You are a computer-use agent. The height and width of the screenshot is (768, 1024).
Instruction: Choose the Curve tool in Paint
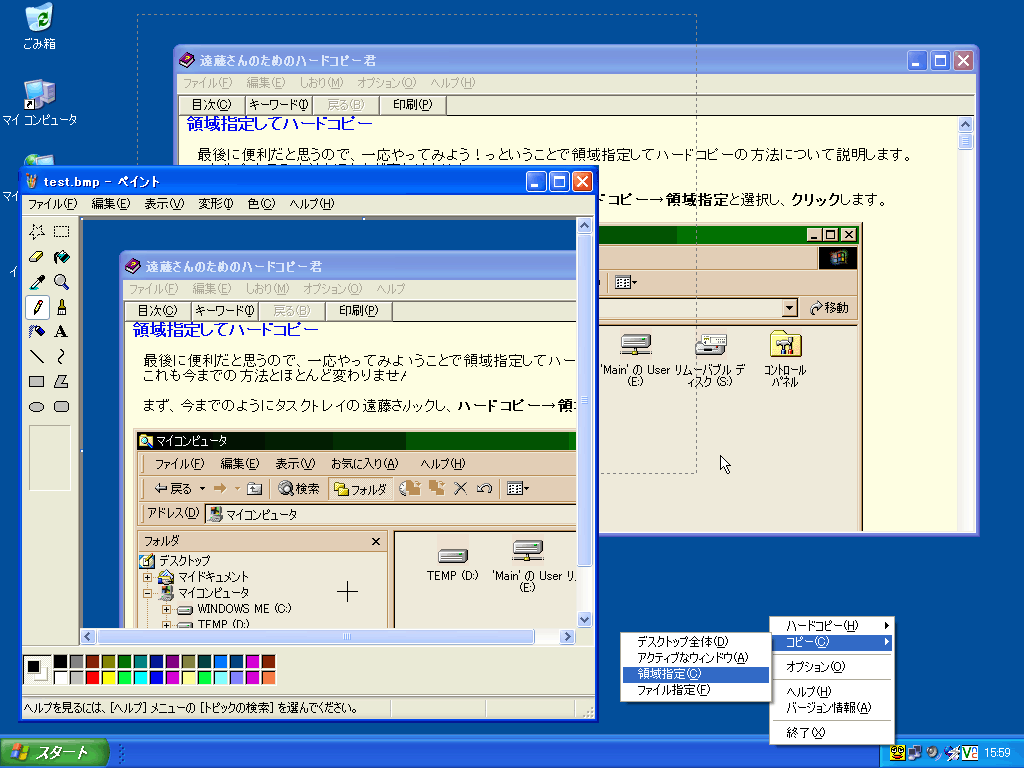click(x=61, y=356)
